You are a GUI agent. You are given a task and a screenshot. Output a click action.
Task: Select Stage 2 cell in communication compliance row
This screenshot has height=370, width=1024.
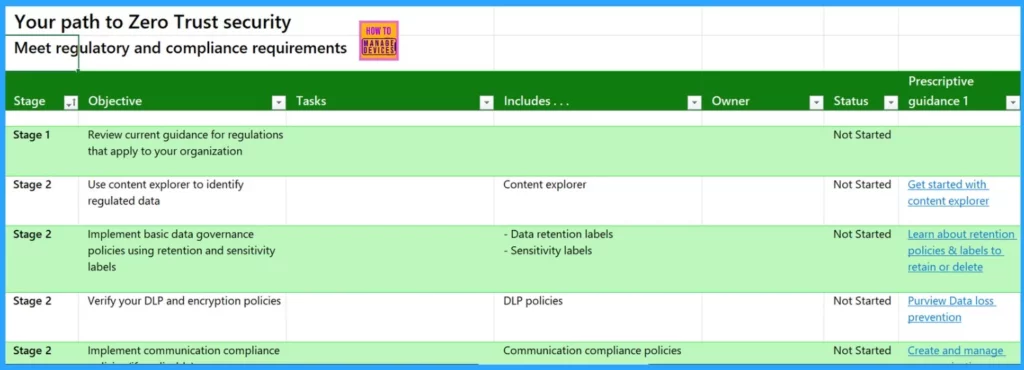[42, 352]
